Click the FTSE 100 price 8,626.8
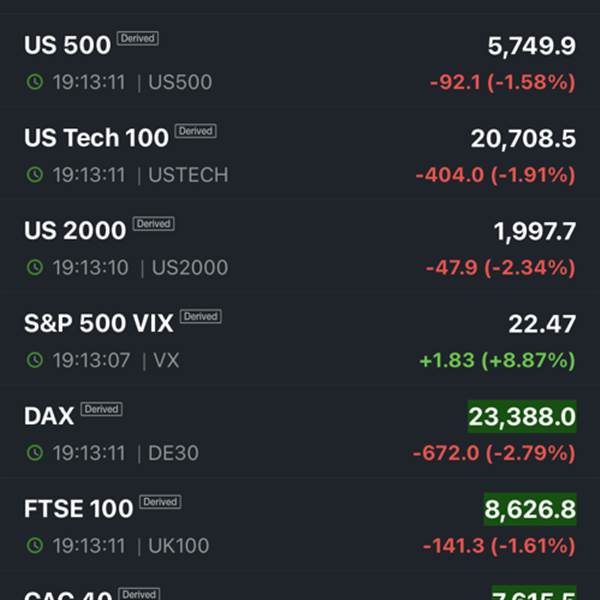This screenshot has width=600, height=600. (x=530, y=509)
